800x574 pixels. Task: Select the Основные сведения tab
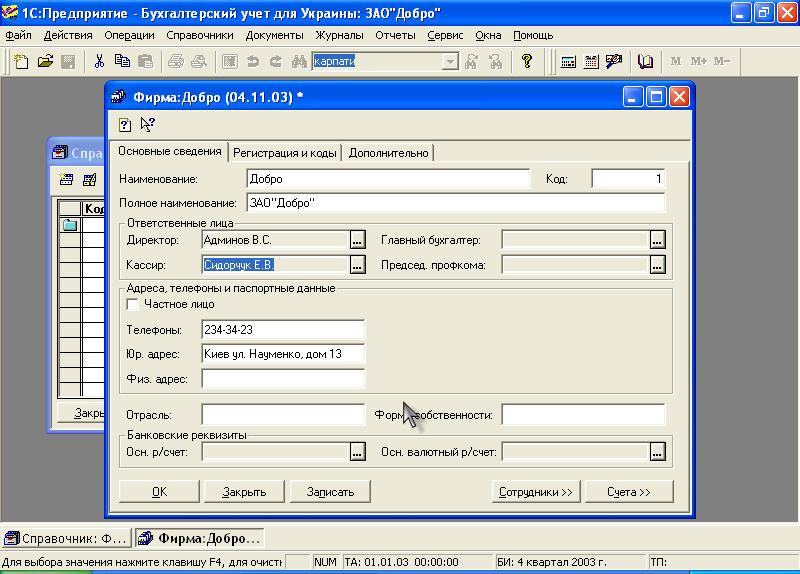[x=169, y=152]
